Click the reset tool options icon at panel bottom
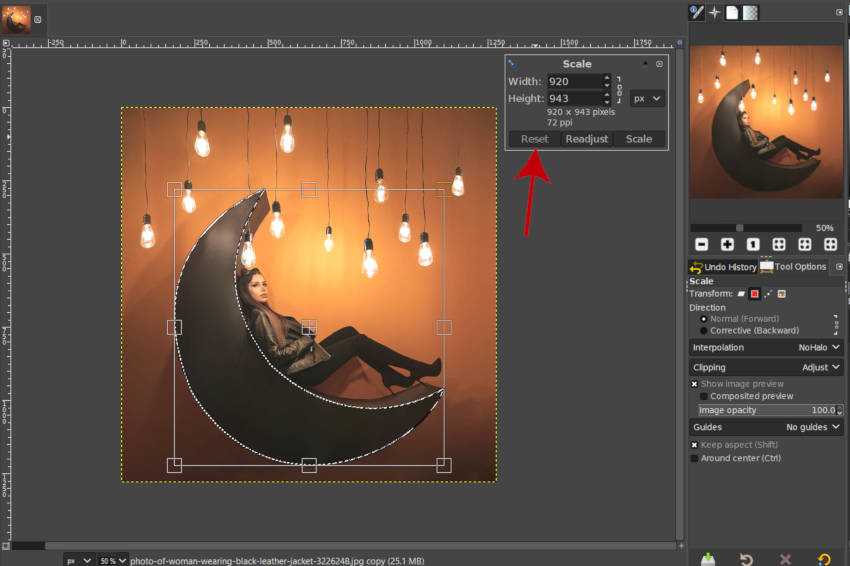The image size is (850, 566). pos(824,559)
